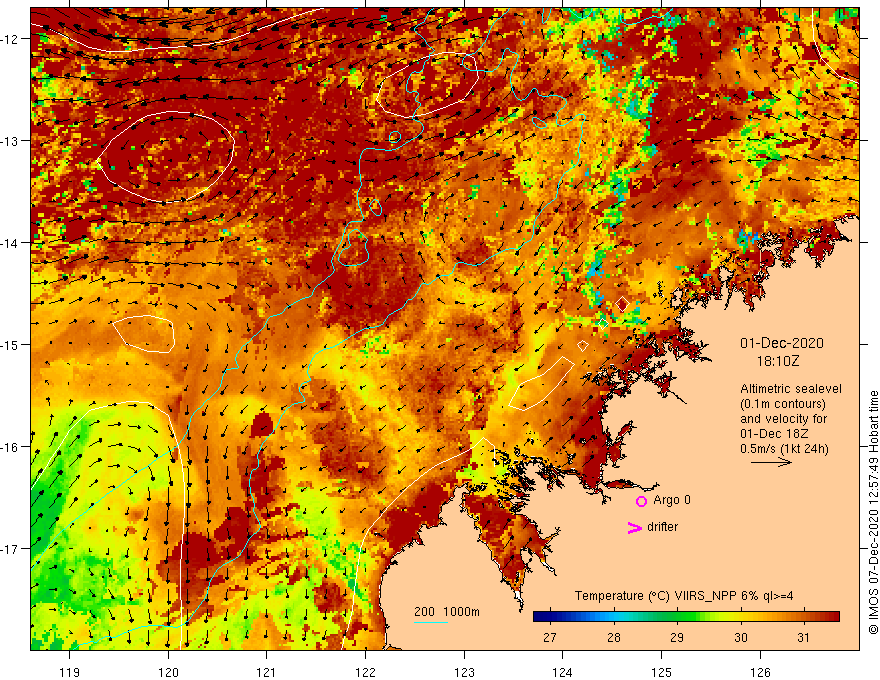Viewport: 880px width, 680px height.
Task: Click the temperature color bar
Action: 686,617
